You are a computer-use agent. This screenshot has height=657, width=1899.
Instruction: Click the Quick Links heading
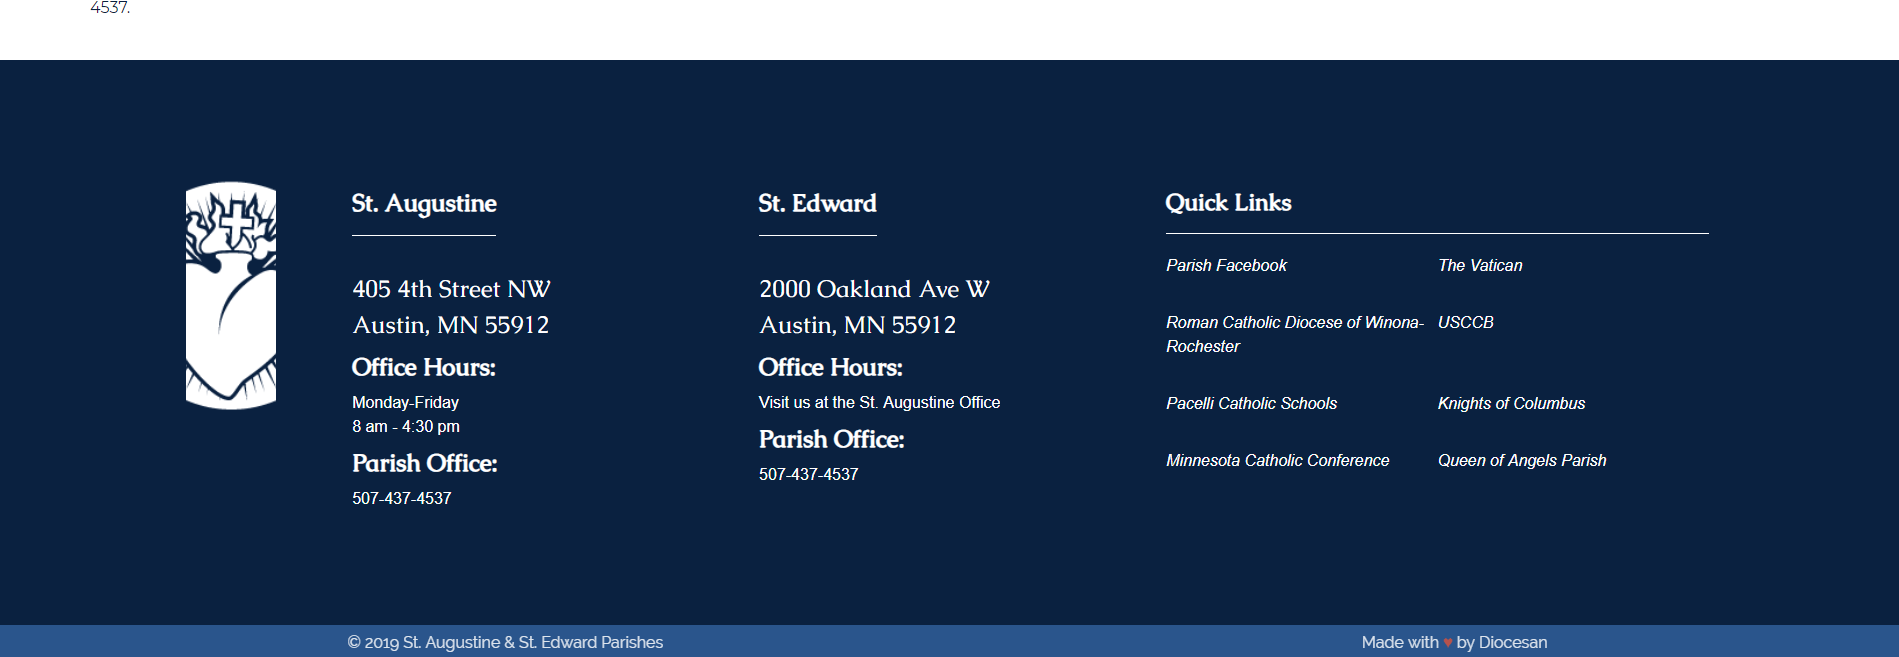tap(1228, 202)
